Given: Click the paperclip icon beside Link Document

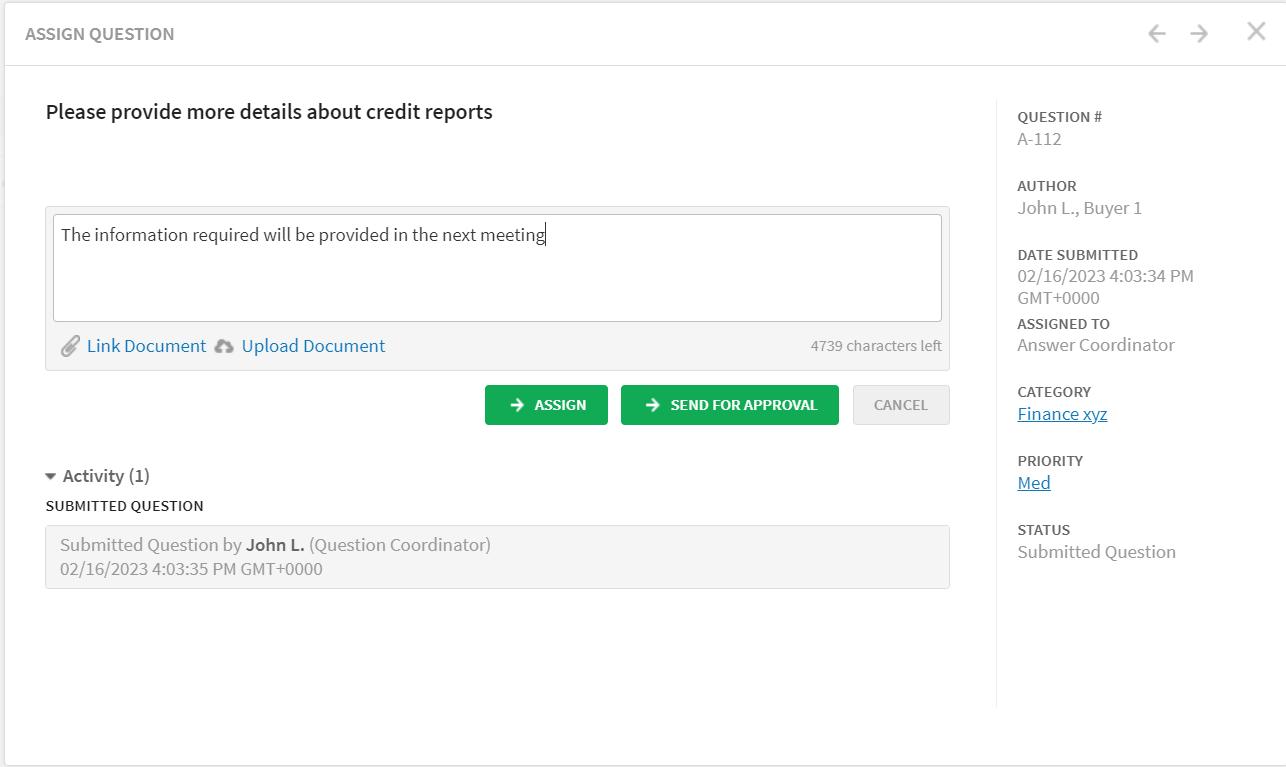Looking at the screenshot, I should coord(70,346).
